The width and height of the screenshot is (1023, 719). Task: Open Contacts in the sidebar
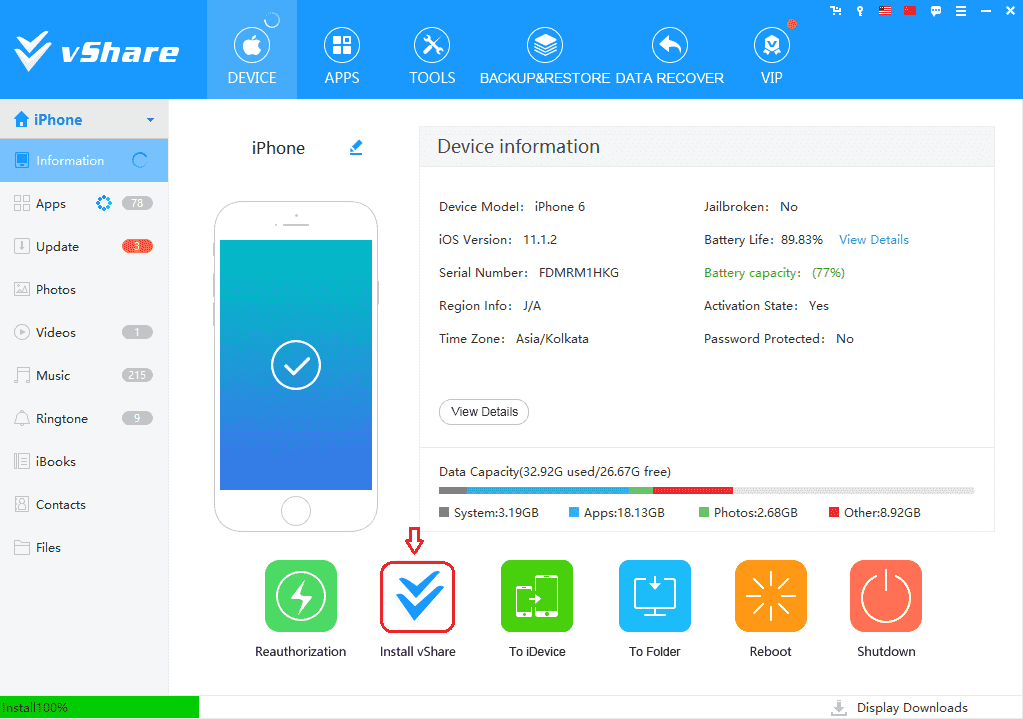(x=84, y=505)
